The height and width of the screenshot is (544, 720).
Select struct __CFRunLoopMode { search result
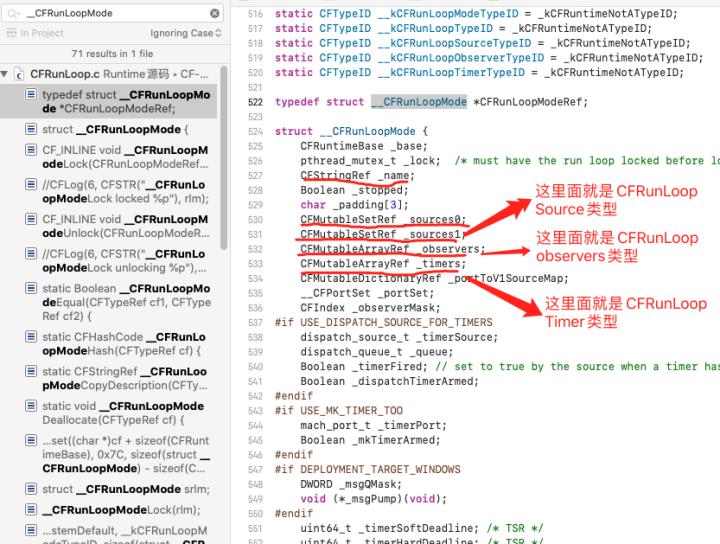coord(109,129)
